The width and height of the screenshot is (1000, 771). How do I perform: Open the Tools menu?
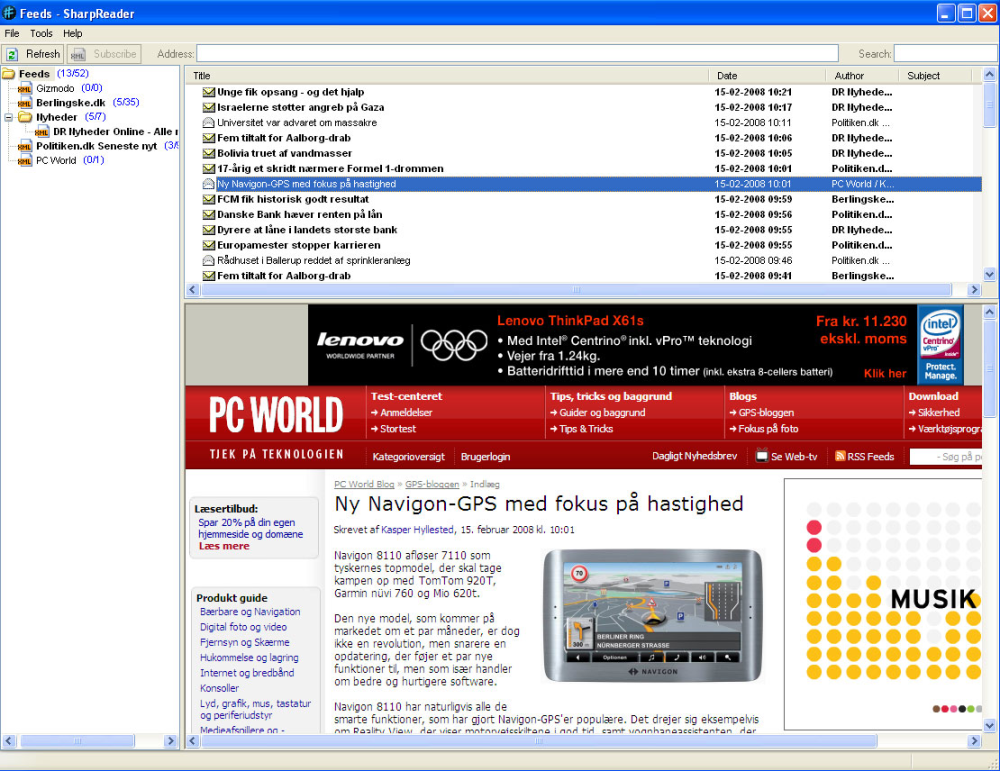[x=41, y=33]
